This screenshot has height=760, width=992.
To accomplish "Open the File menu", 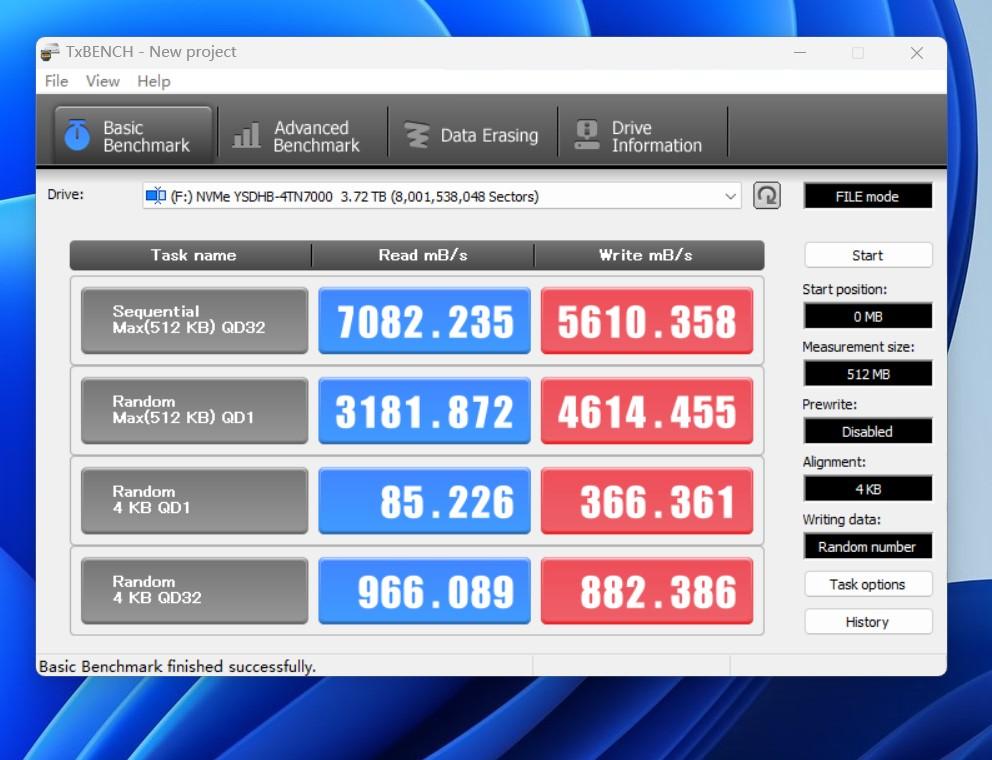I will [57, 81].
